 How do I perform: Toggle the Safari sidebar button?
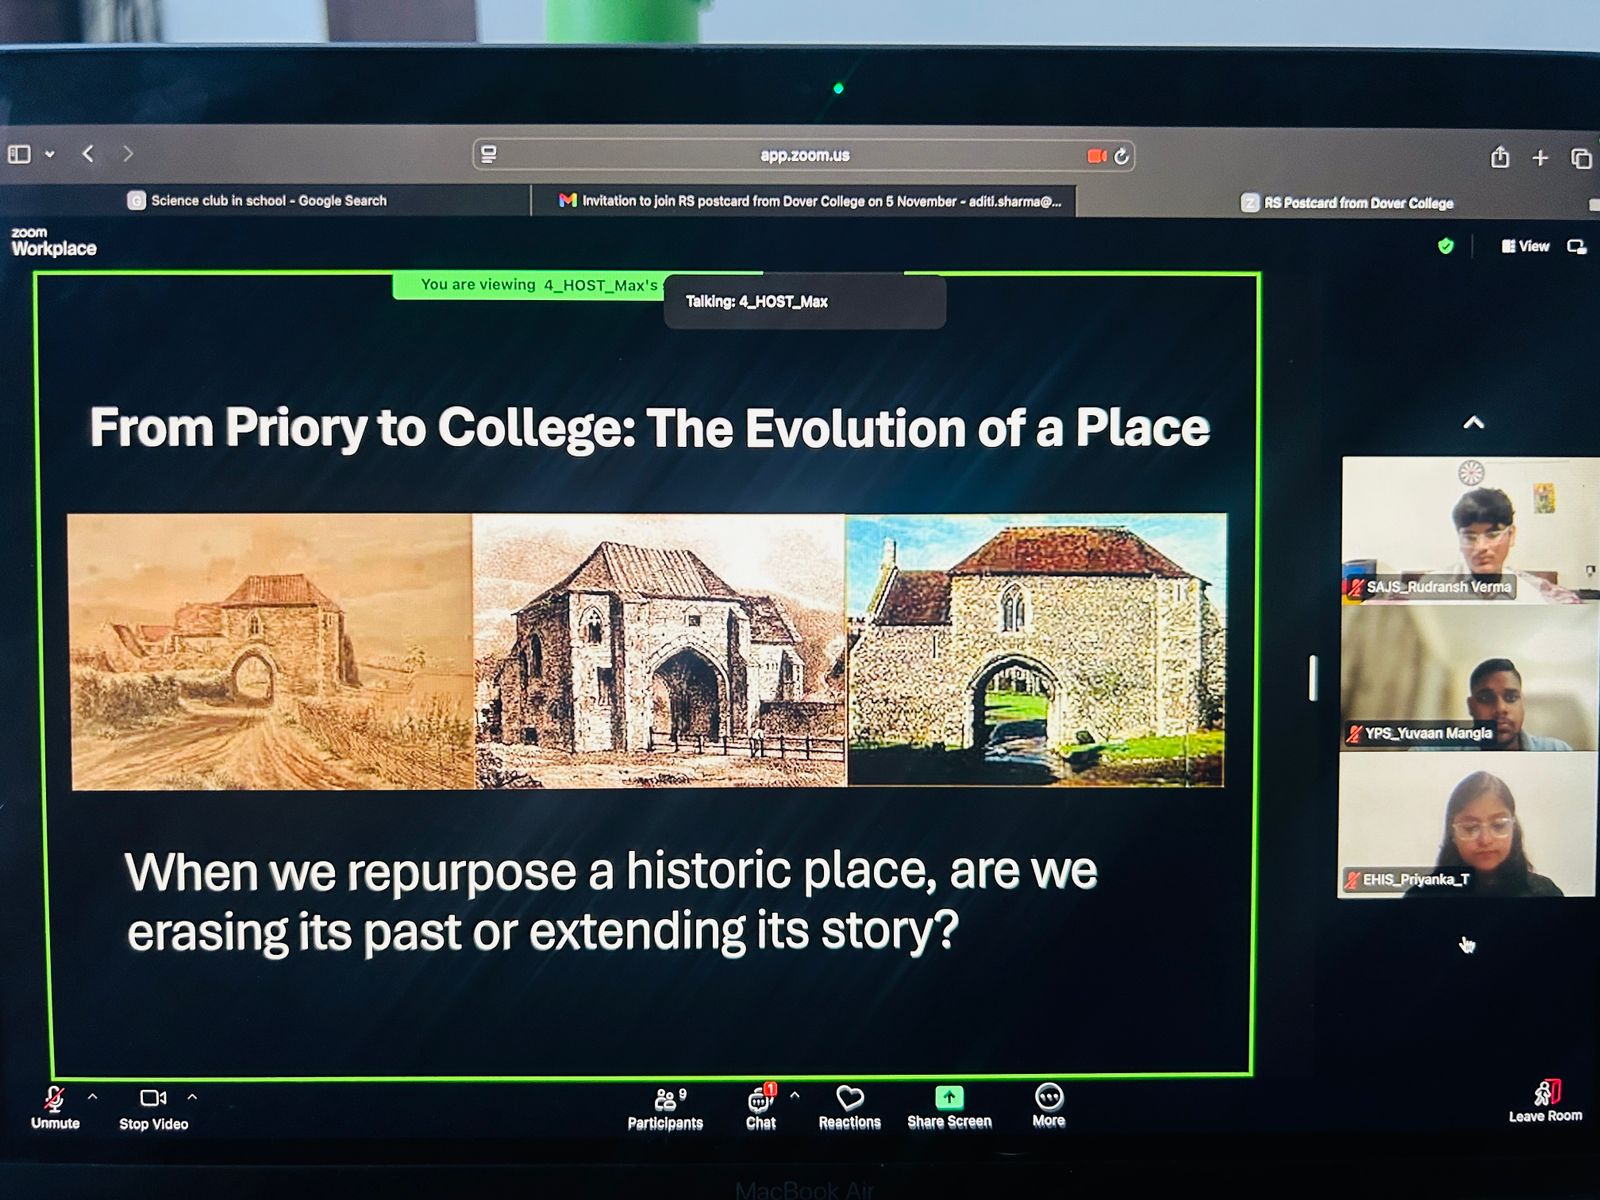(x=19, y=154)
